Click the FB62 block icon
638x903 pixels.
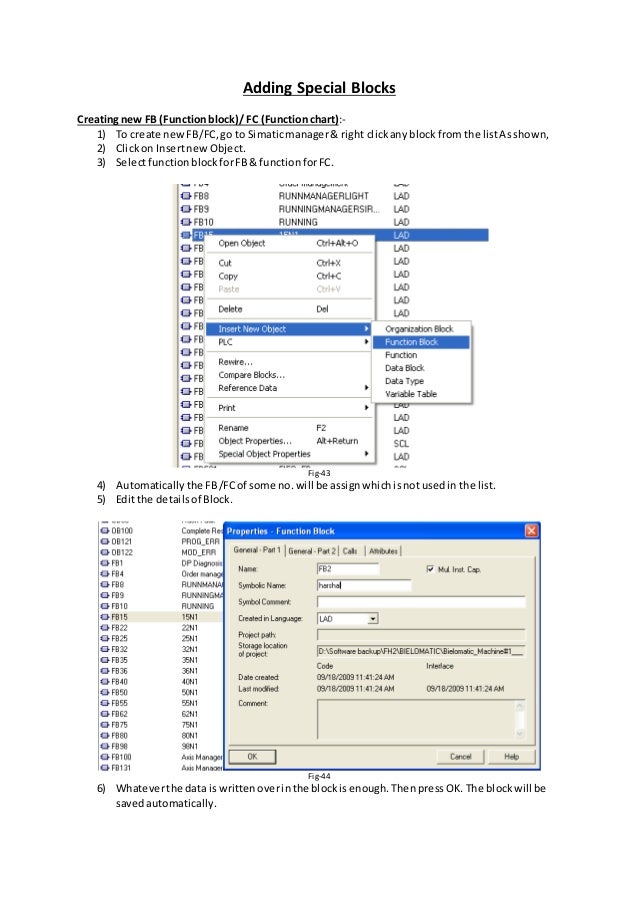(x=105, y=714)
